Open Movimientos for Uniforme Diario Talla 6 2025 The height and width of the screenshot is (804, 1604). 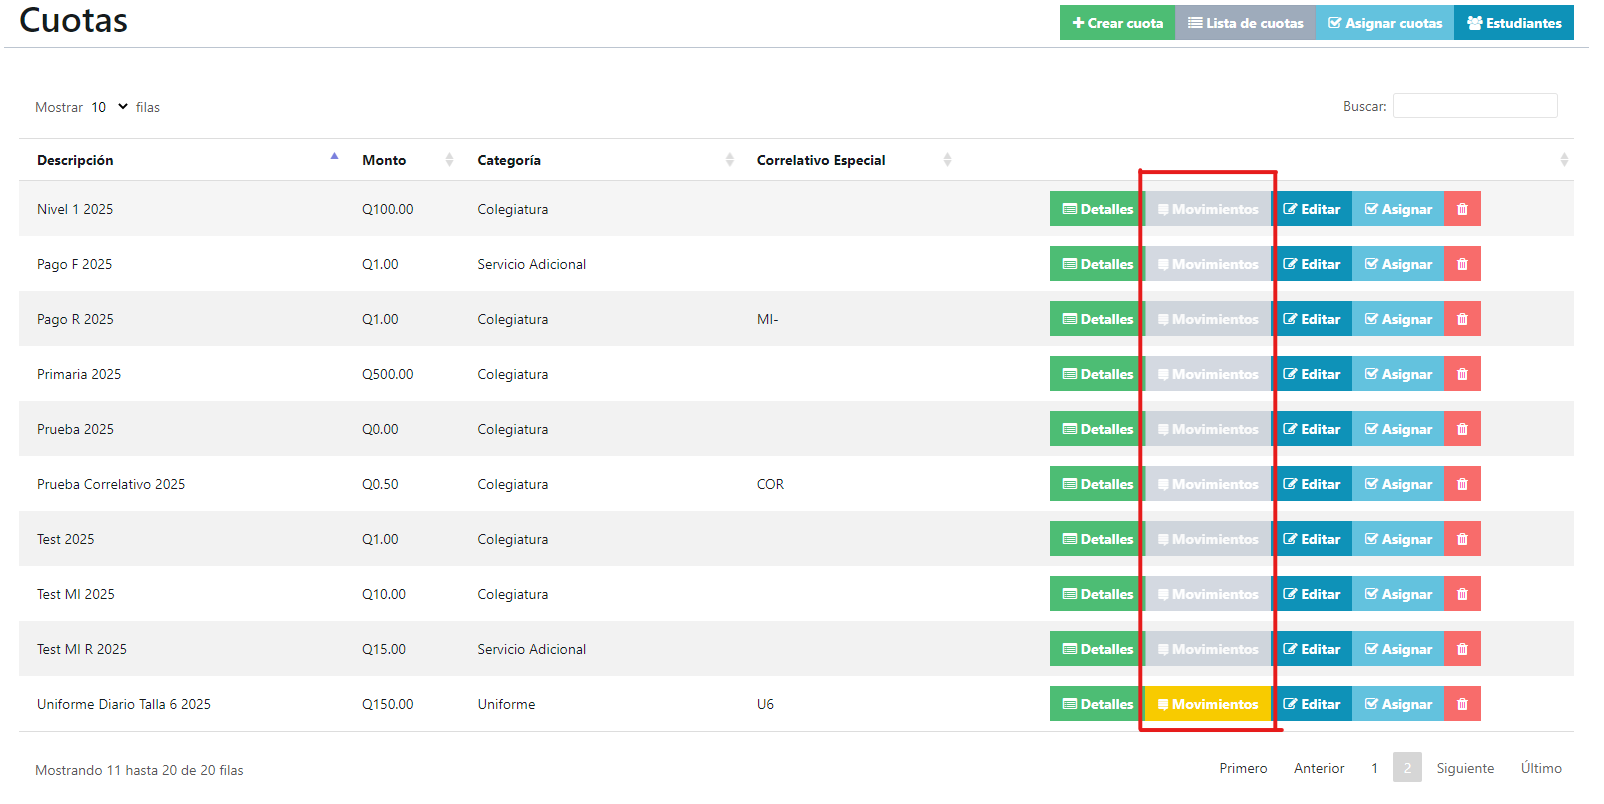[x=1208, y=704]
